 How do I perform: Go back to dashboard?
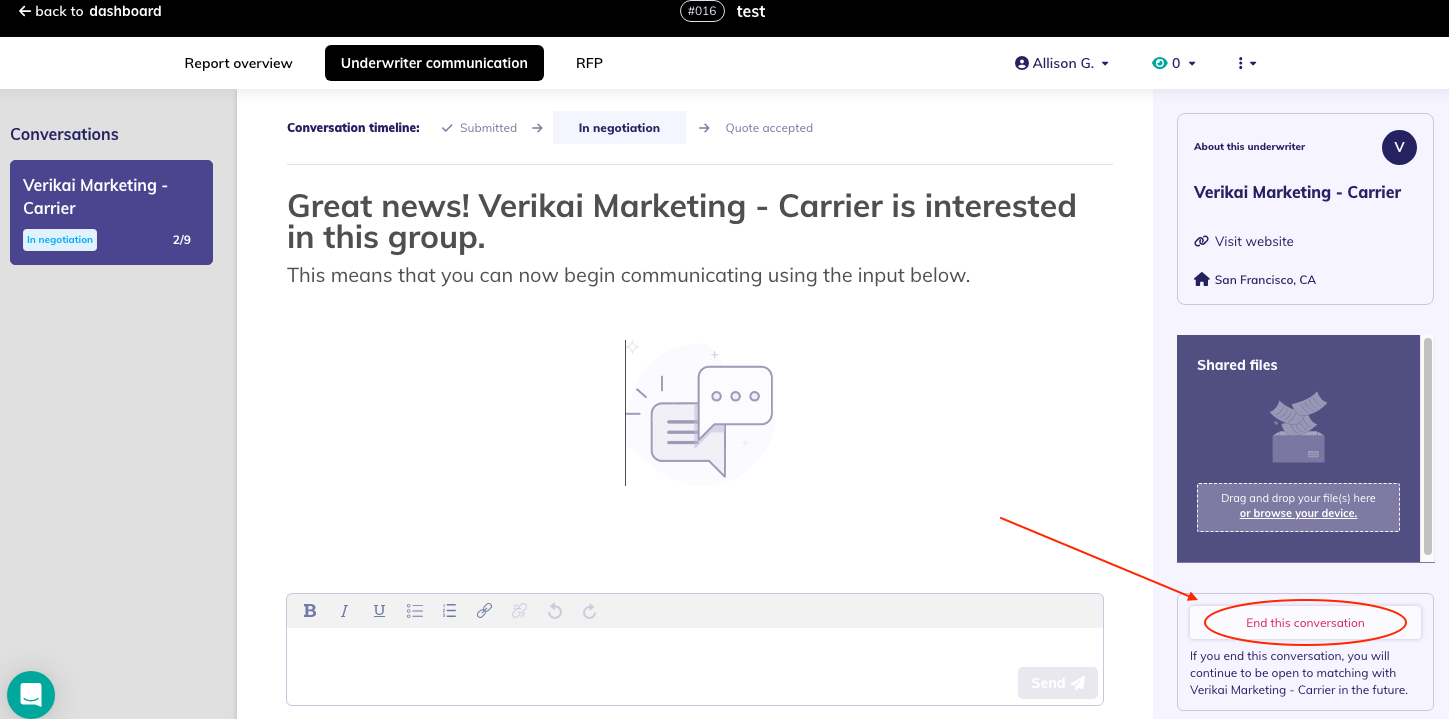tap(90, 12)
